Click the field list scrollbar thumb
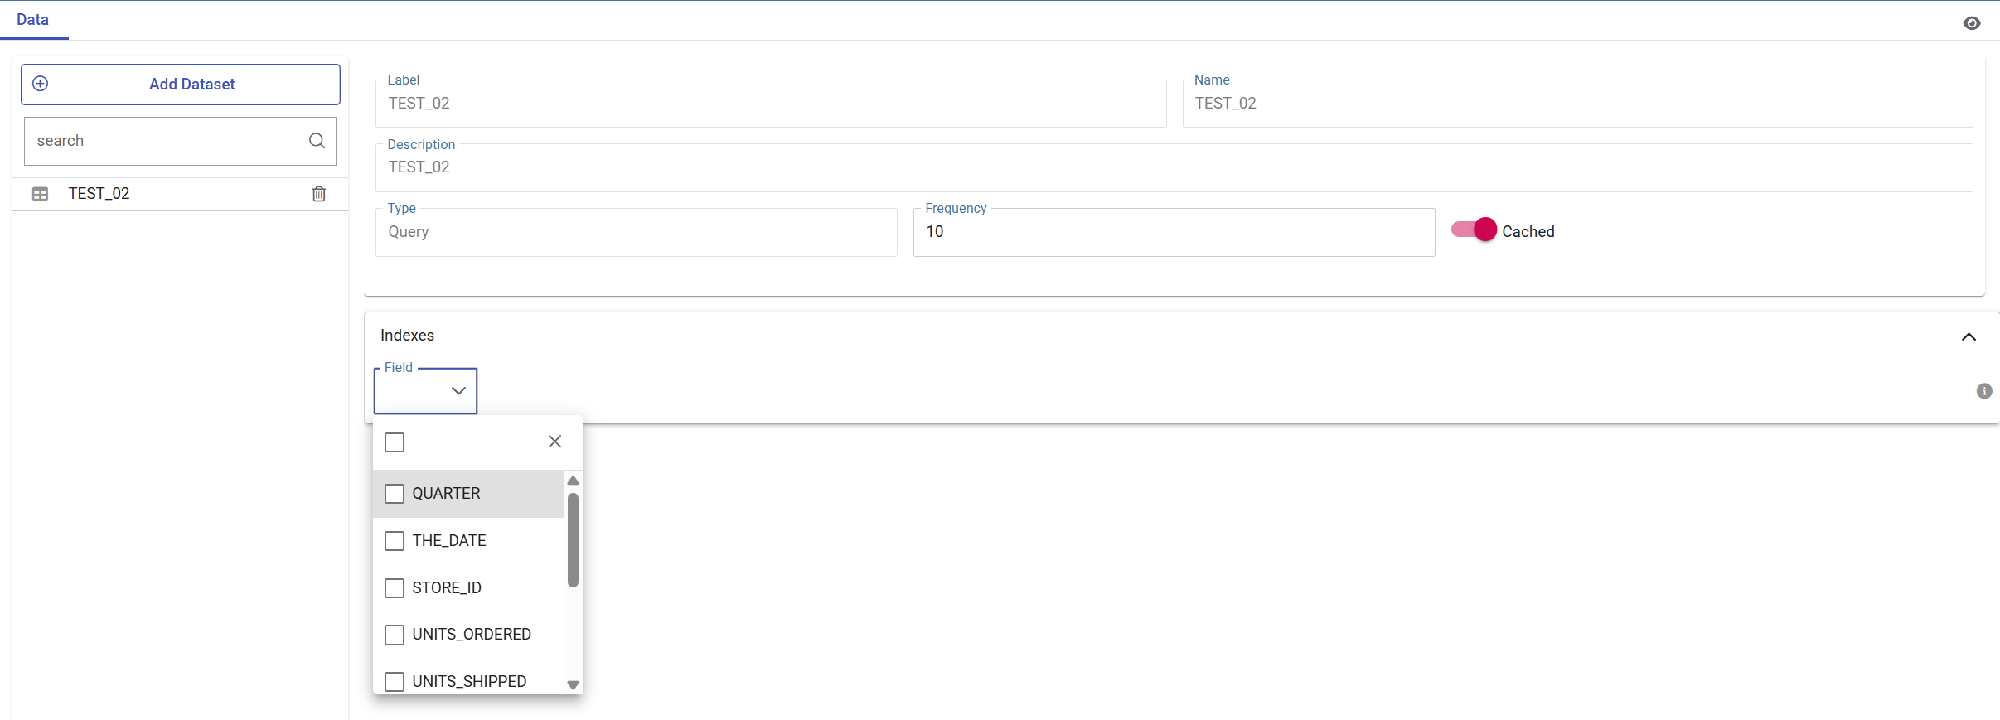 pos(573,540)
